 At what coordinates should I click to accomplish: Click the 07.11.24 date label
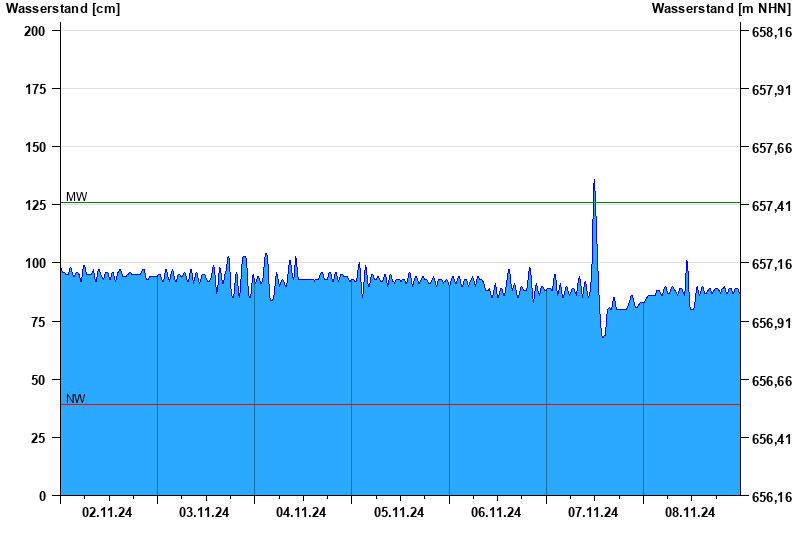click(x=592, y=512)
